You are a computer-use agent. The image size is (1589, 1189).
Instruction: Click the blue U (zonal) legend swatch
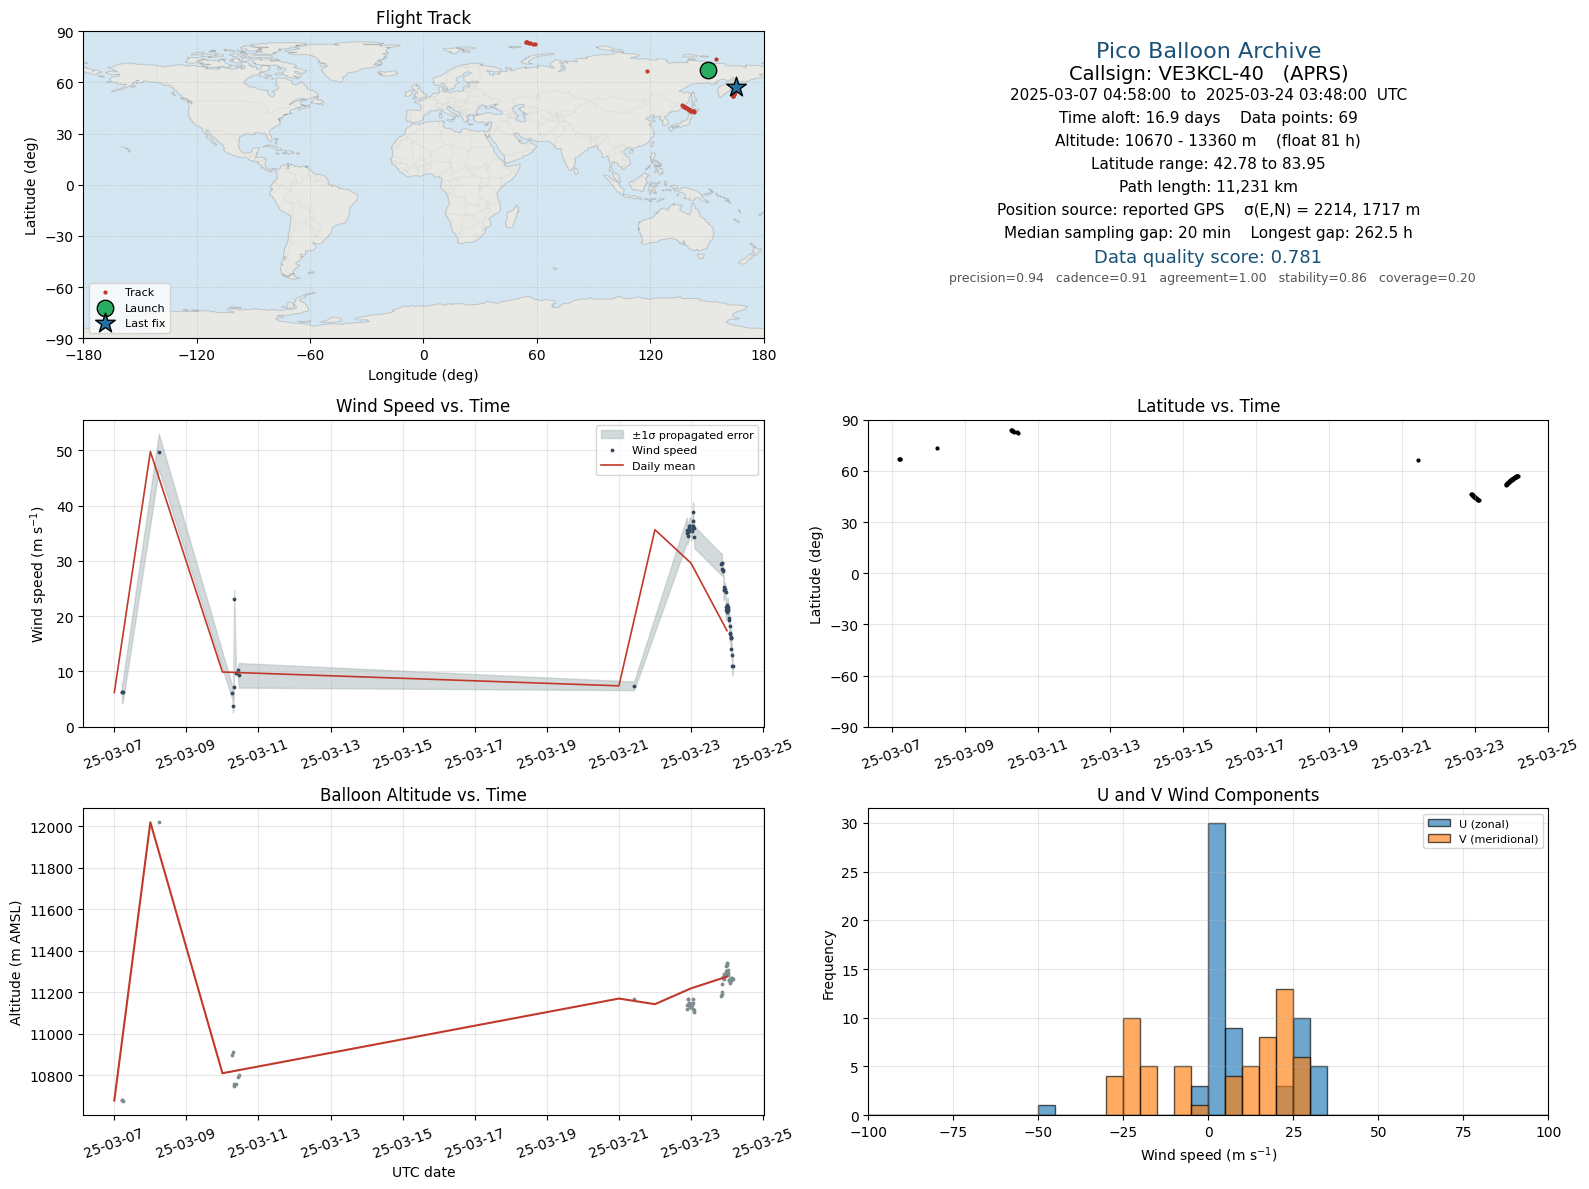(1439, 824)
